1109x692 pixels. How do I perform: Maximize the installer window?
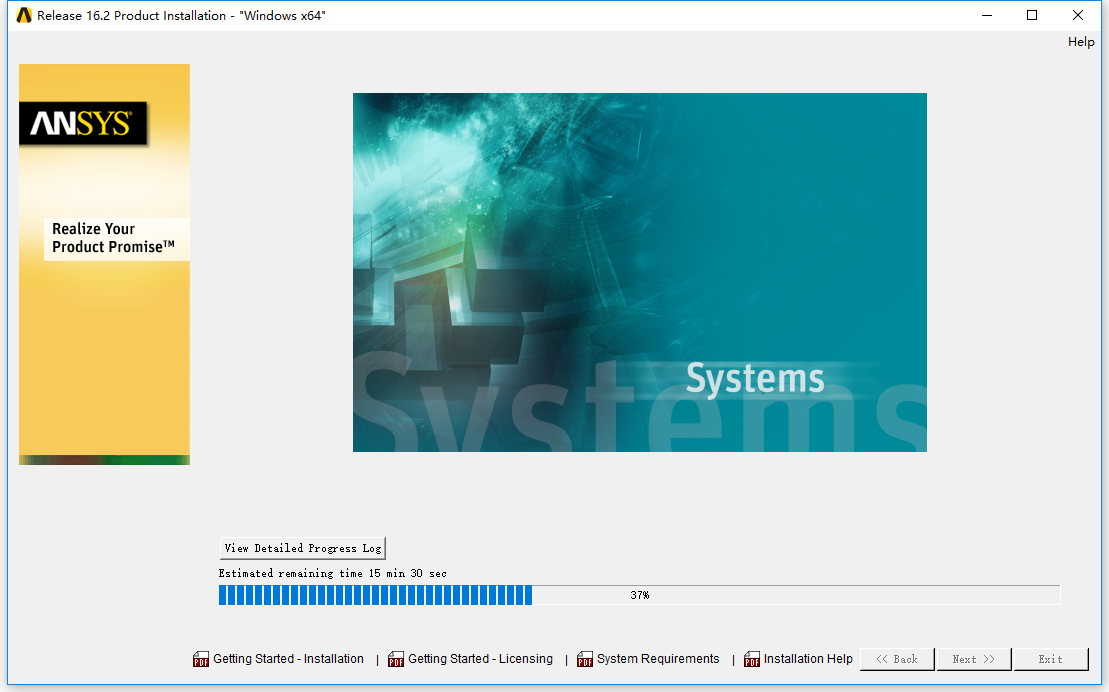1032,16
